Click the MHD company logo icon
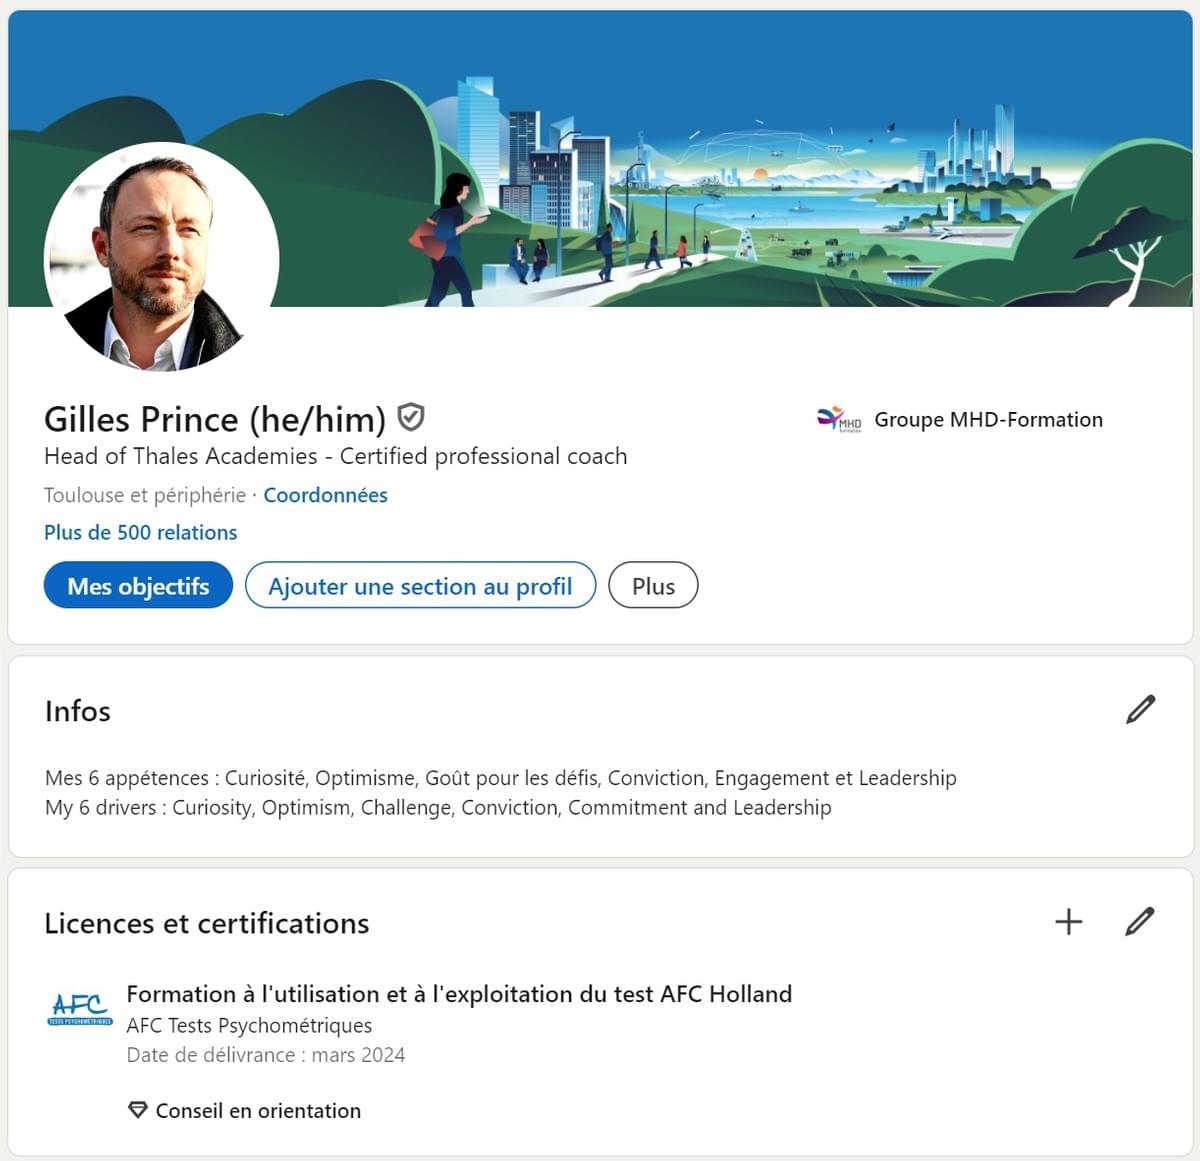 [x=839, y=420]
